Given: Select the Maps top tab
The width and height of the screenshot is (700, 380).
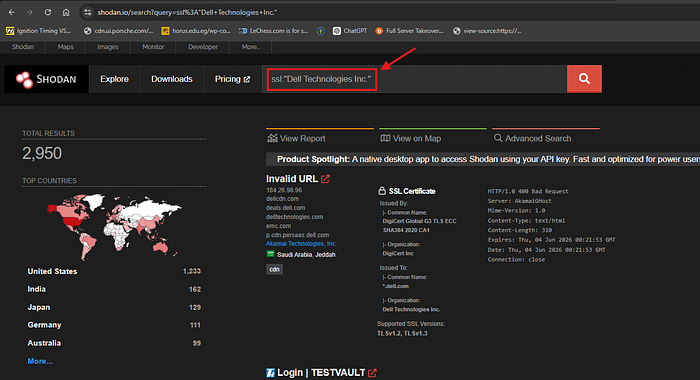Looking at the screenshot, I should coord(66,47).
